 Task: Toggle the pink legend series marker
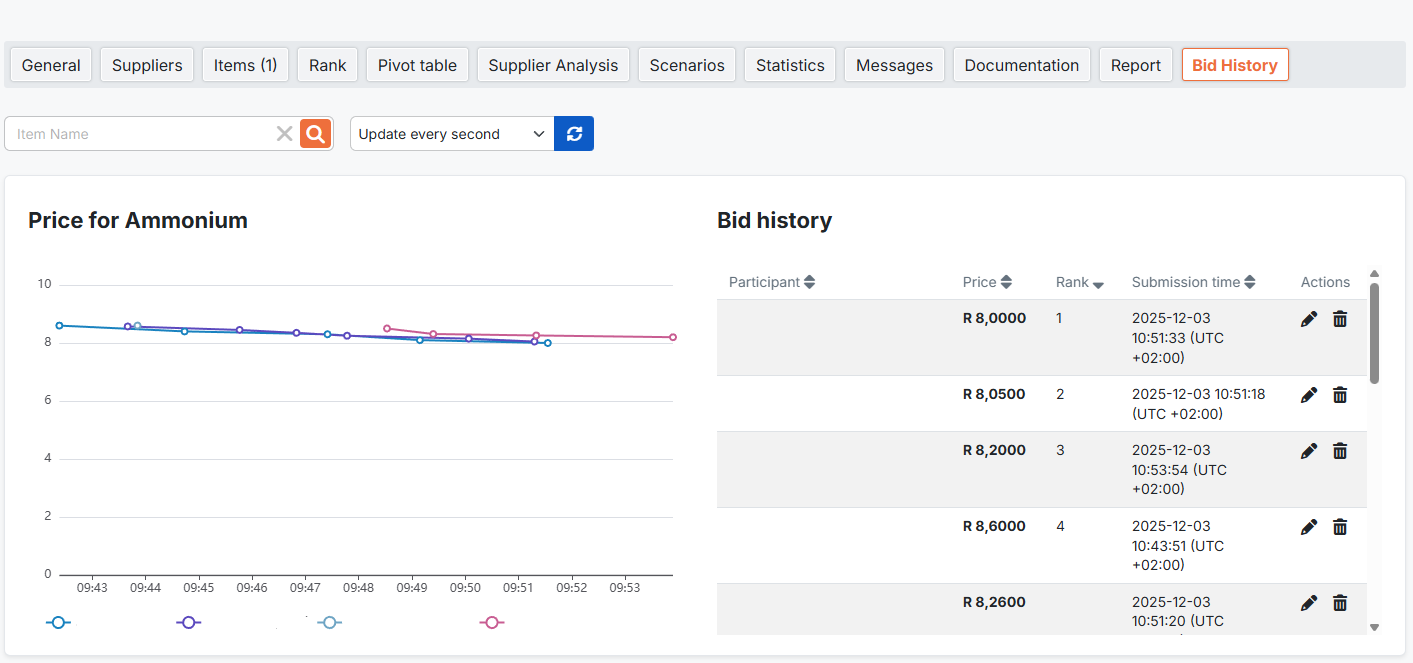pos(491,622)
